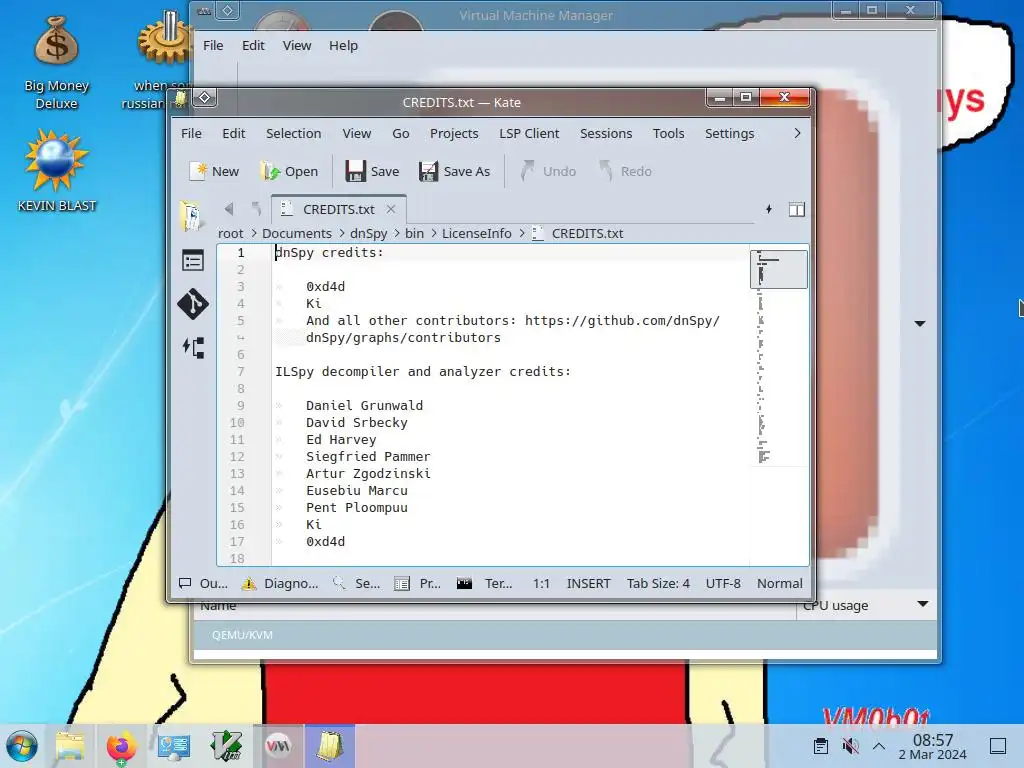Viewport: 1024px width, 768px height.
Task: Click the Open file toolbar button
Action: (x=289, y=171)
